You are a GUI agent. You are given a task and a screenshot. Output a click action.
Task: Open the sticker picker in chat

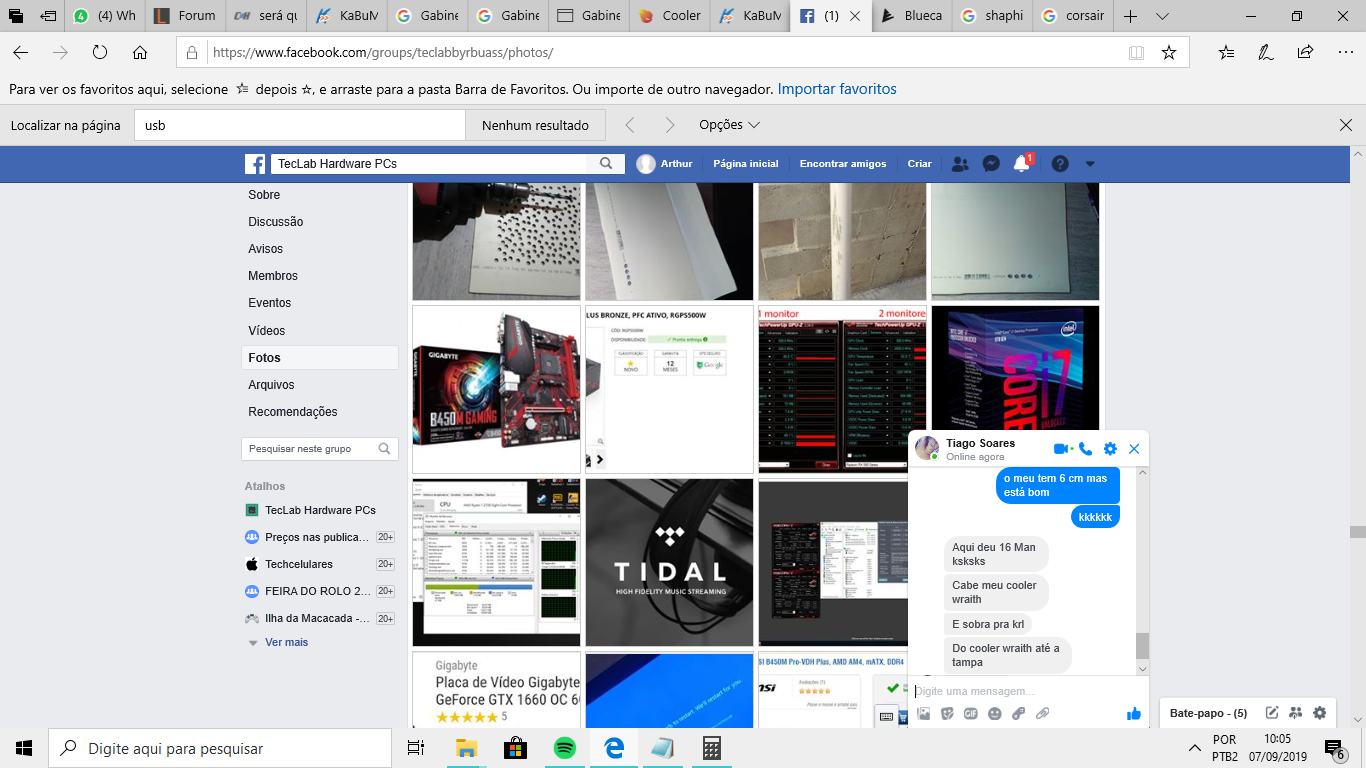(947, 713)
